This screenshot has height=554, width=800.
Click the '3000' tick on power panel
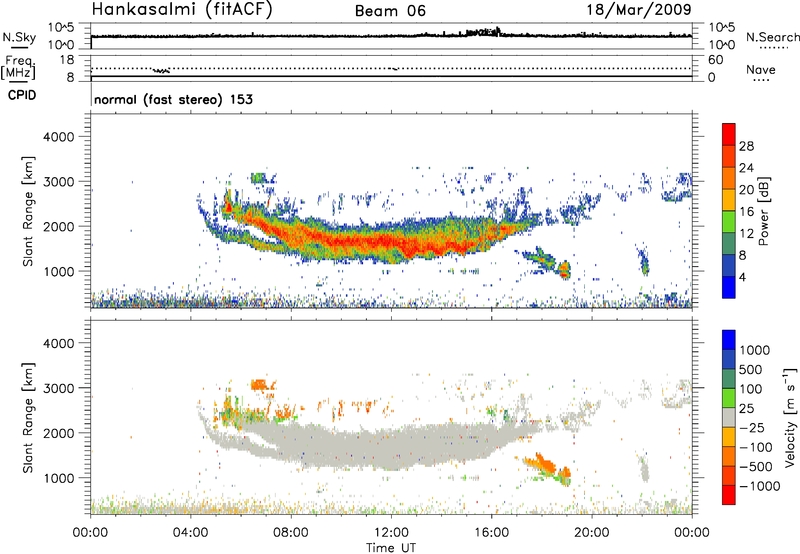point(58,182)
